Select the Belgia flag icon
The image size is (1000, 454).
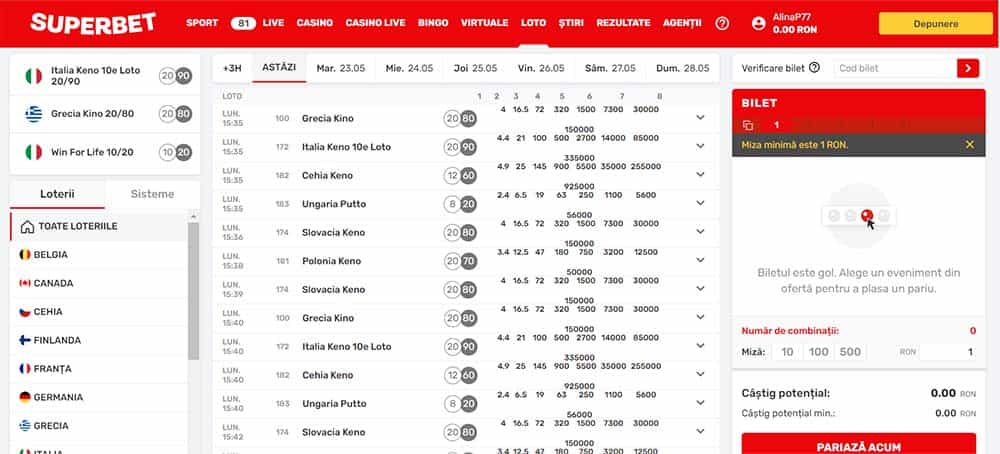[x=25, y=254]
